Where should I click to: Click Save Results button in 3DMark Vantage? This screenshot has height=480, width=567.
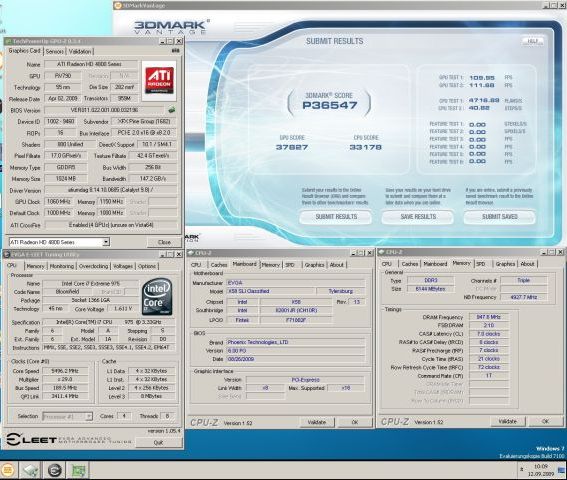point(418,217)
